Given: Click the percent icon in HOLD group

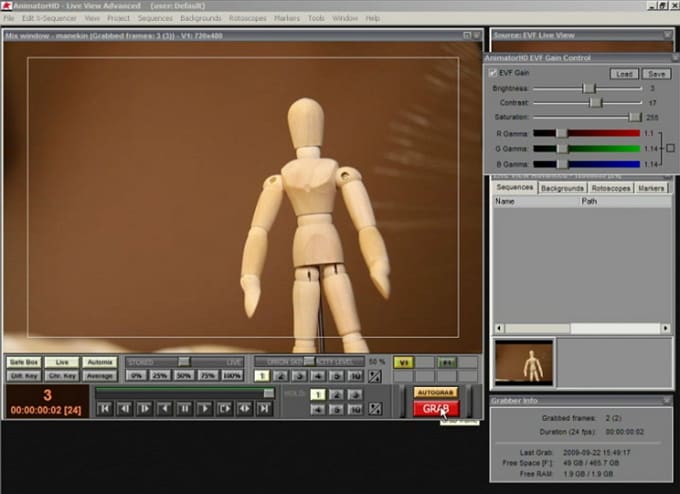Looking at the screenshot, I should [375, 409].
